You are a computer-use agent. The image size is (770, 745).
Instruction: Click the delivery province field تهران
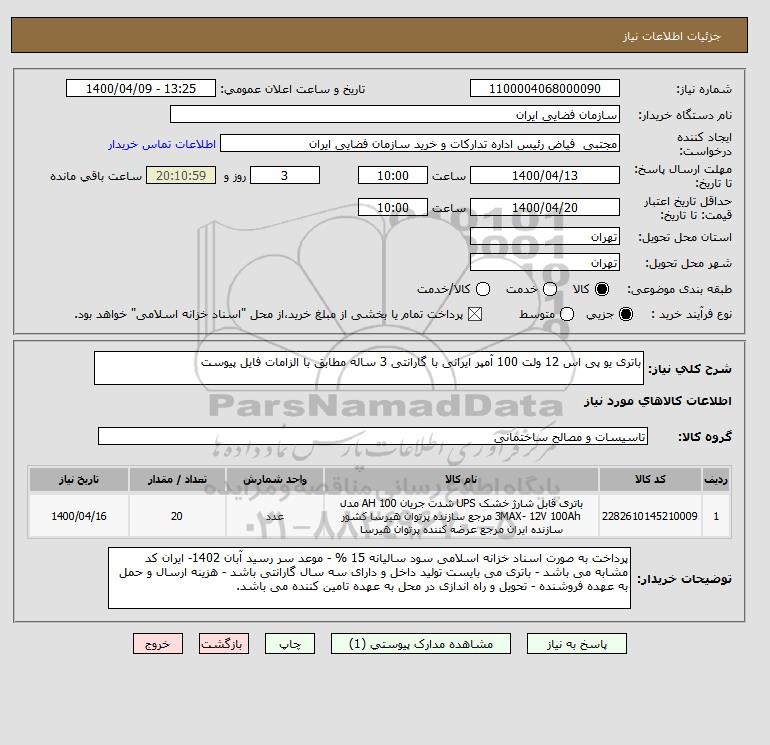545,237
